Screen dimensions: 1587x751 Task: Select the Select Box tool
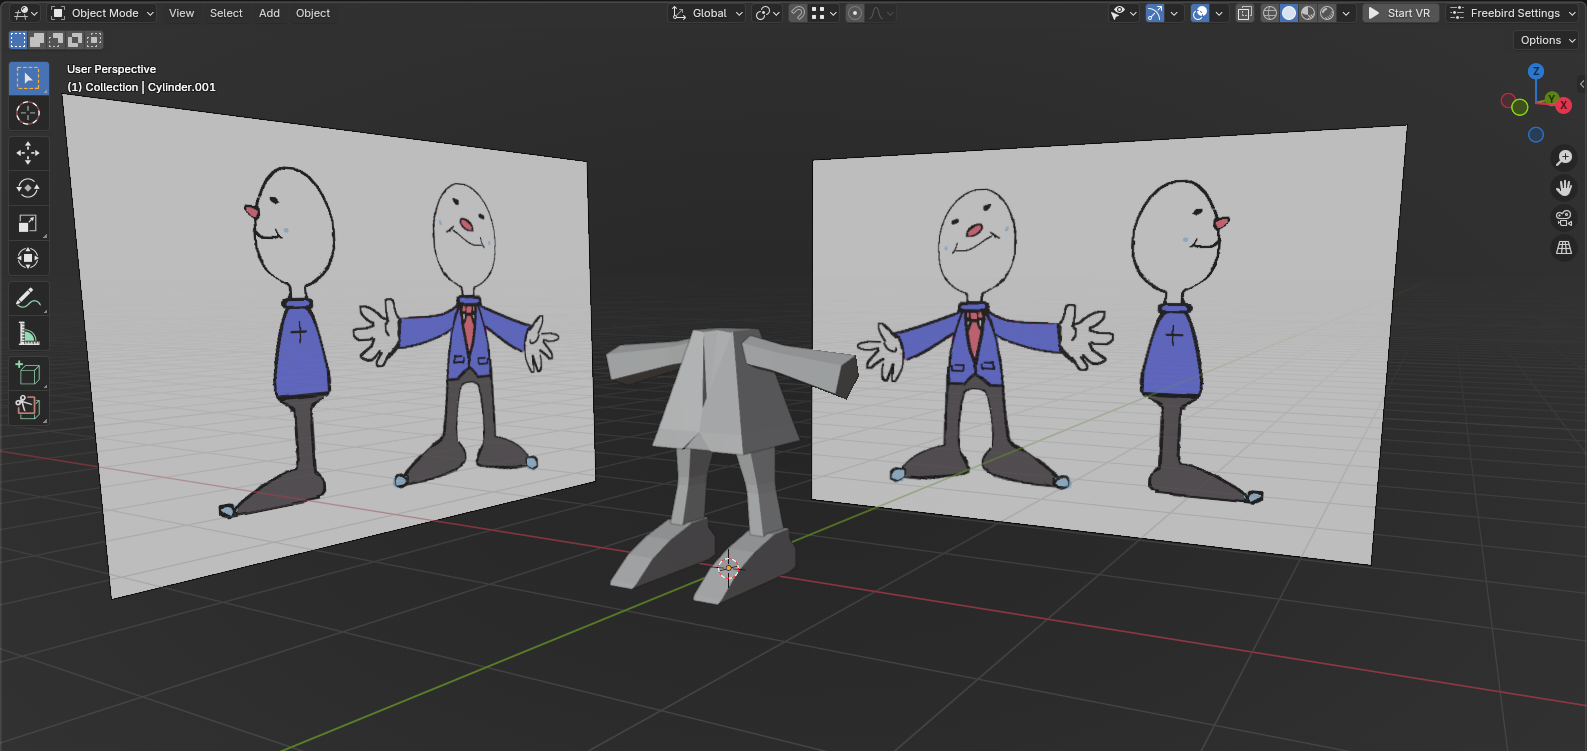(x=28, y=78)
